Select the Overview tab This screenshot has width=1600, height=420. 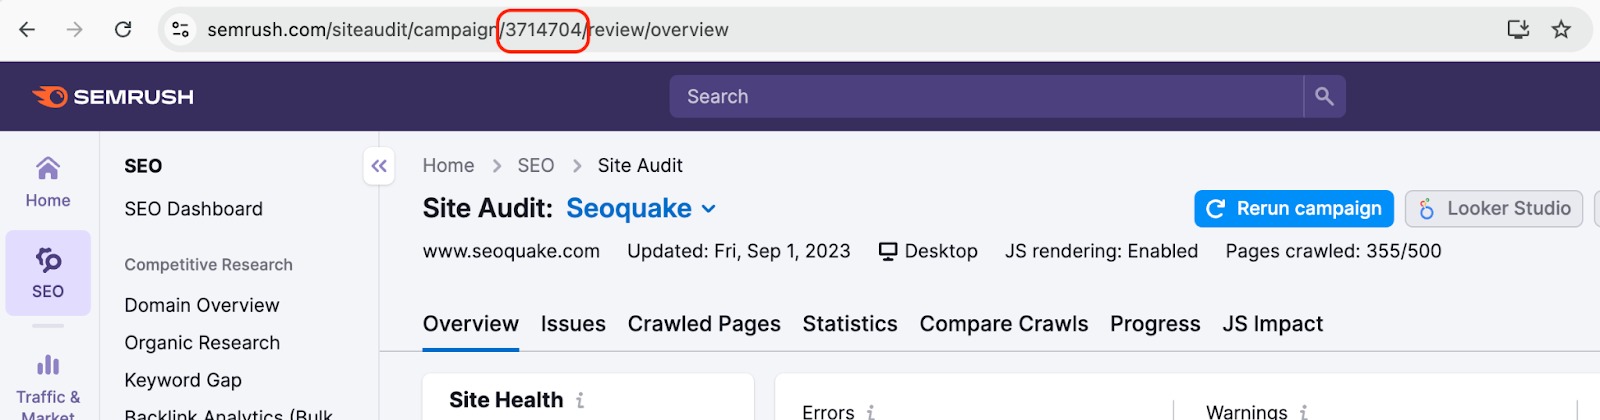tap(471, 324)
